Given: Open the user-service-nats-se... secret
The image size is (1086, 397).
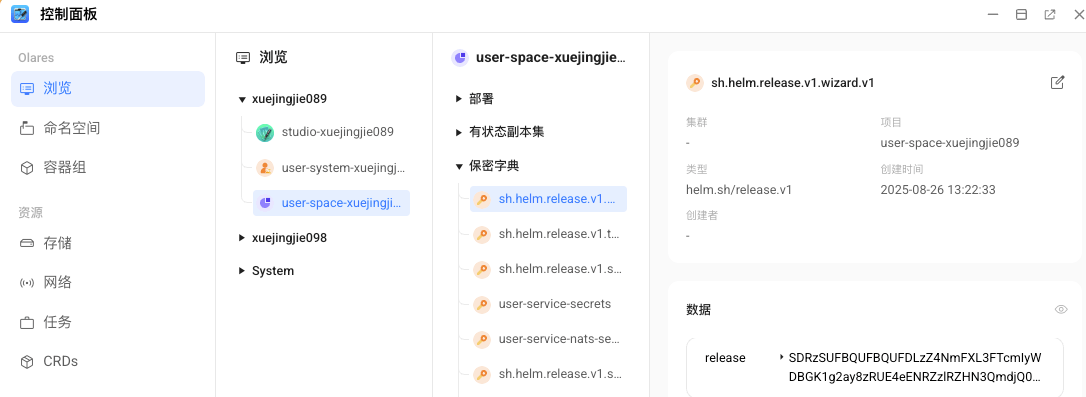Looking at the screenshot, I should coord(548,339).
